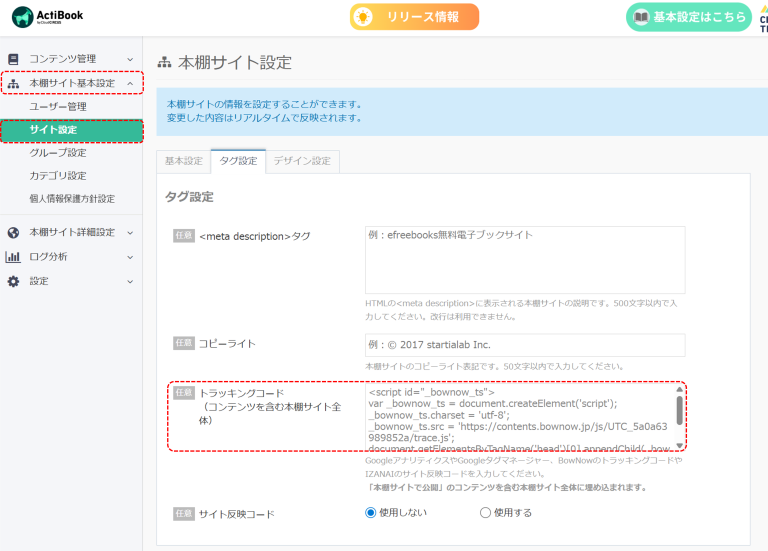Open グループ設定 in sidebar

point(58,153)
